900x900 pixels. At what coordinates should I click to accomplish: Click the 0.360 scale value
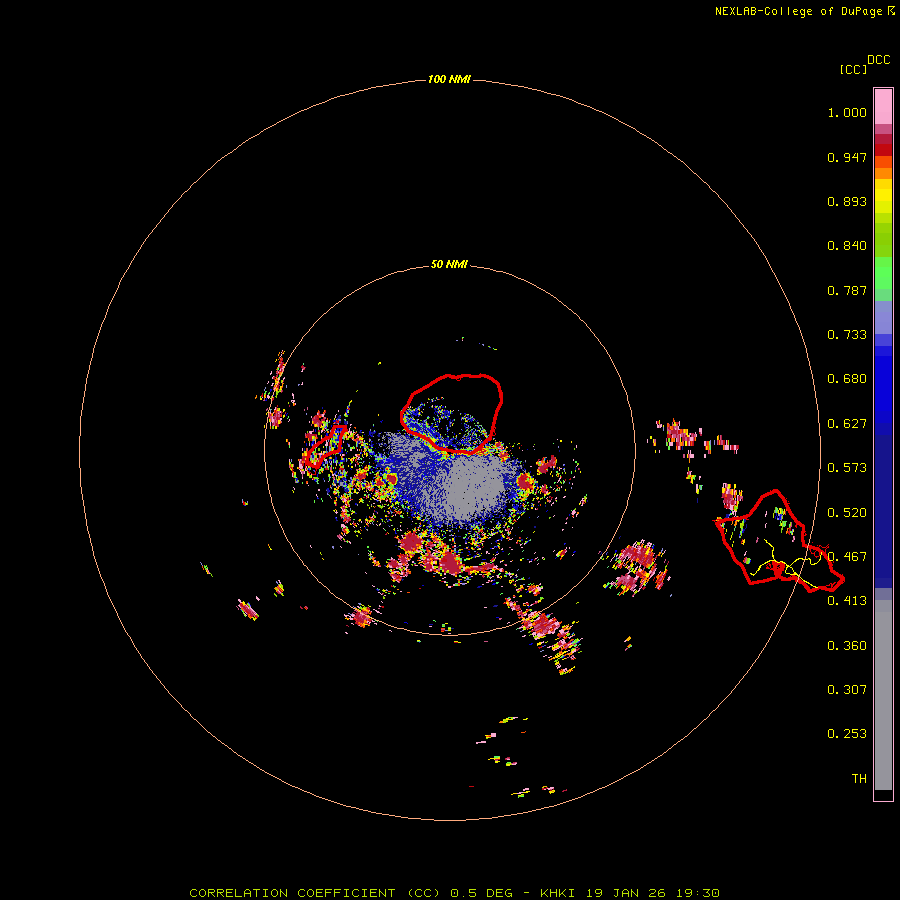(847, 646)
